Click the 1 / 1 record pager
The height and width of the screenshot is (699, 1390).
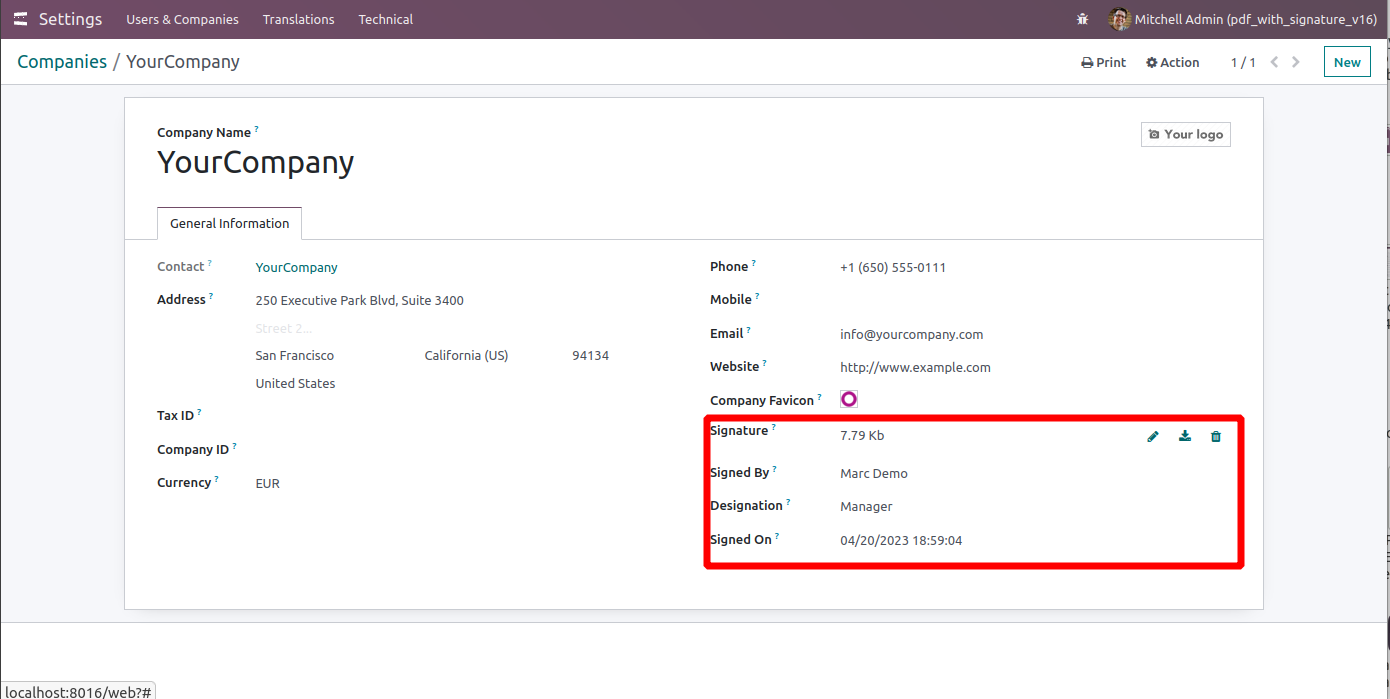pos(1243,62)
